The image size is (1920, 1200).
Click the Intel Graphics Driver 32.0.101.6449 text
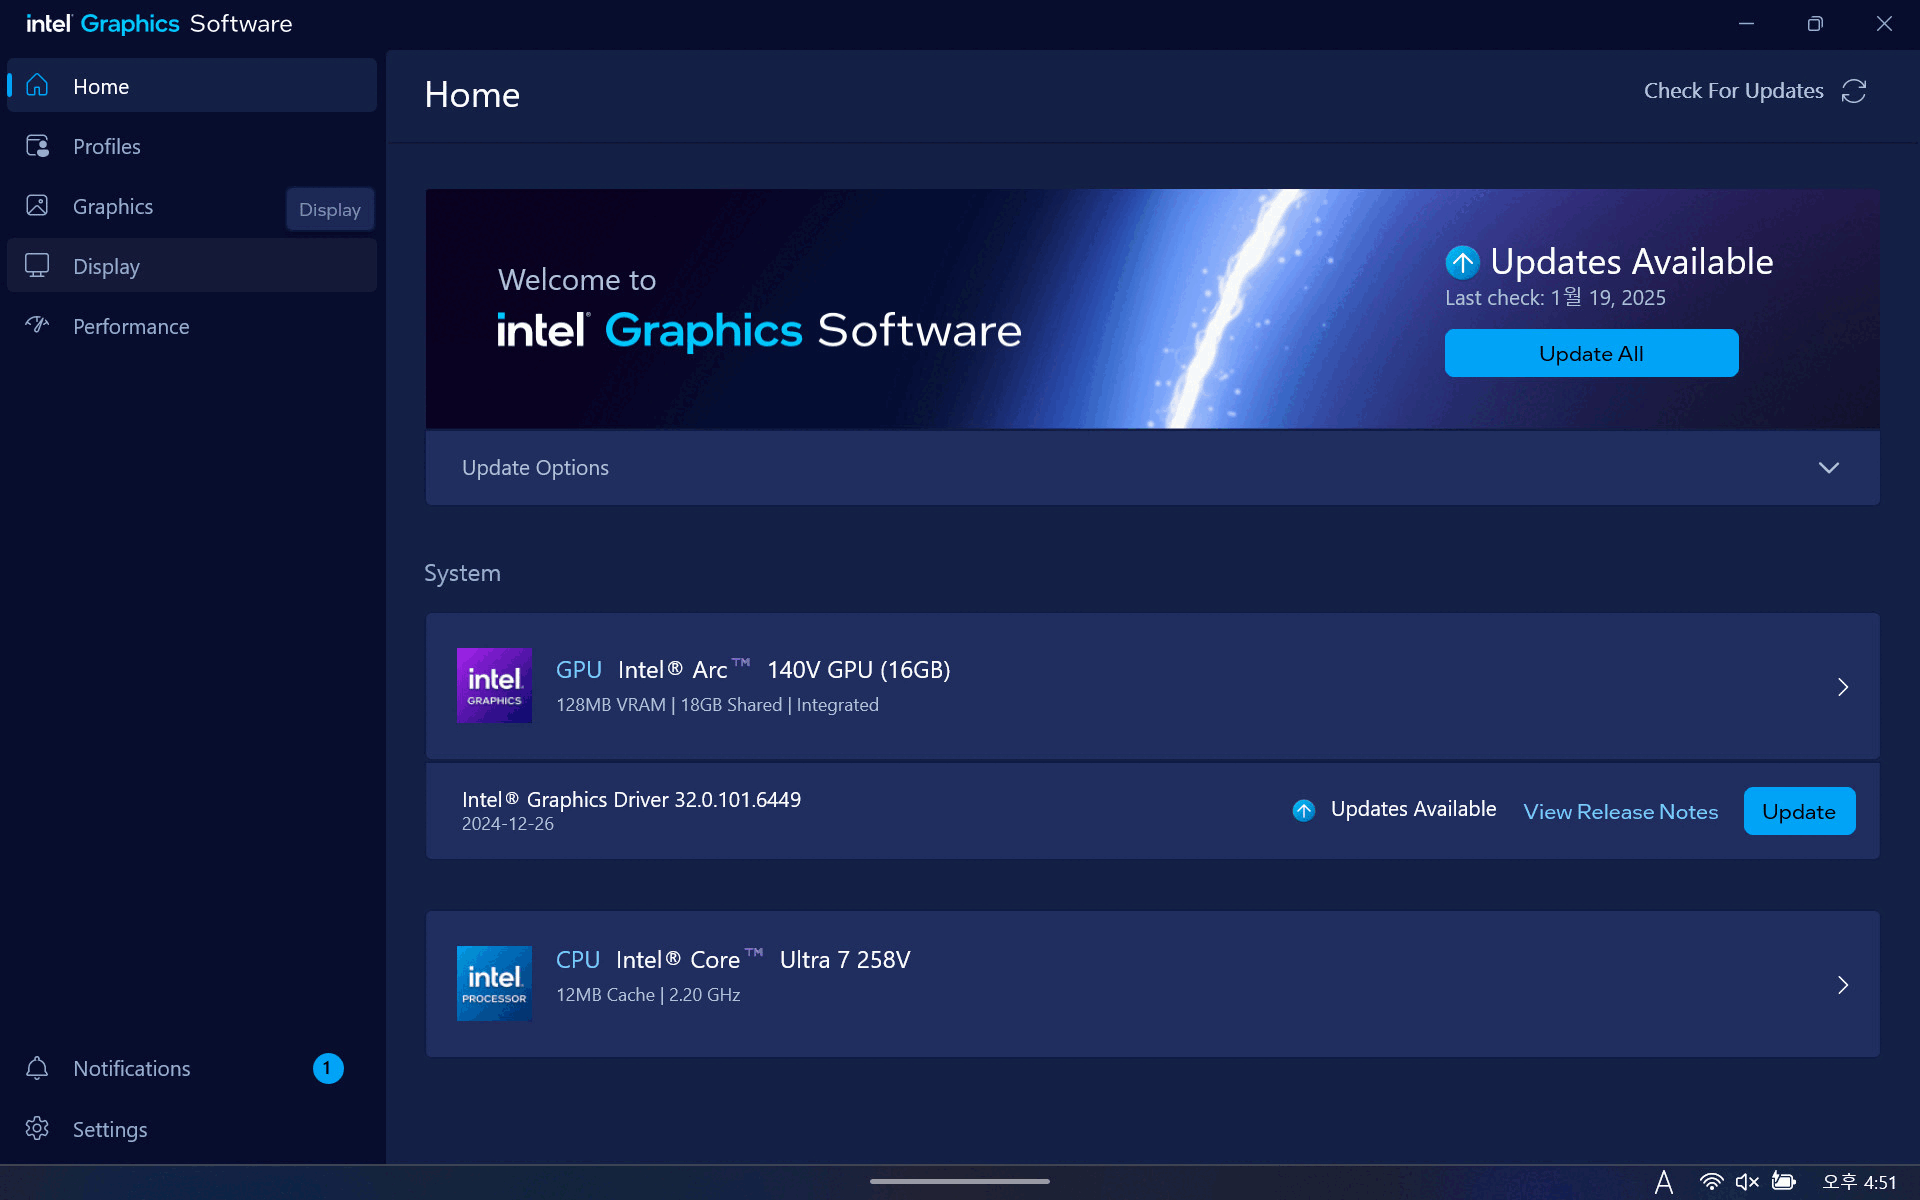click(631, 799)
